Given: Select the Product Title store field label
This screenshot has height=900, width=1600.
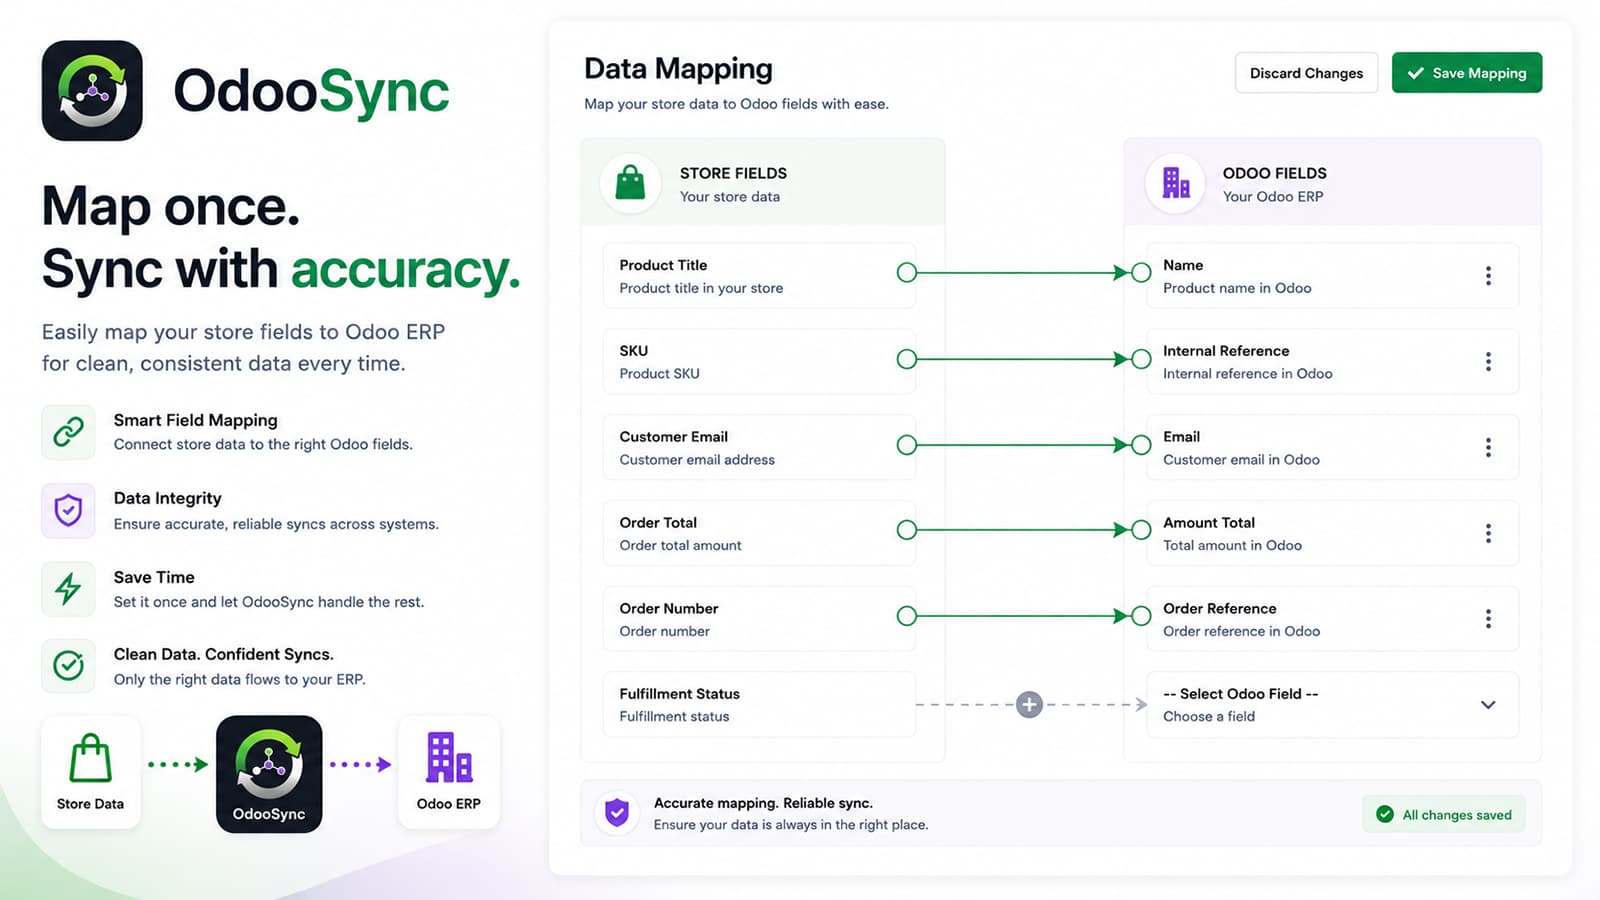Looking at the screenshot, I should [663, 265].
